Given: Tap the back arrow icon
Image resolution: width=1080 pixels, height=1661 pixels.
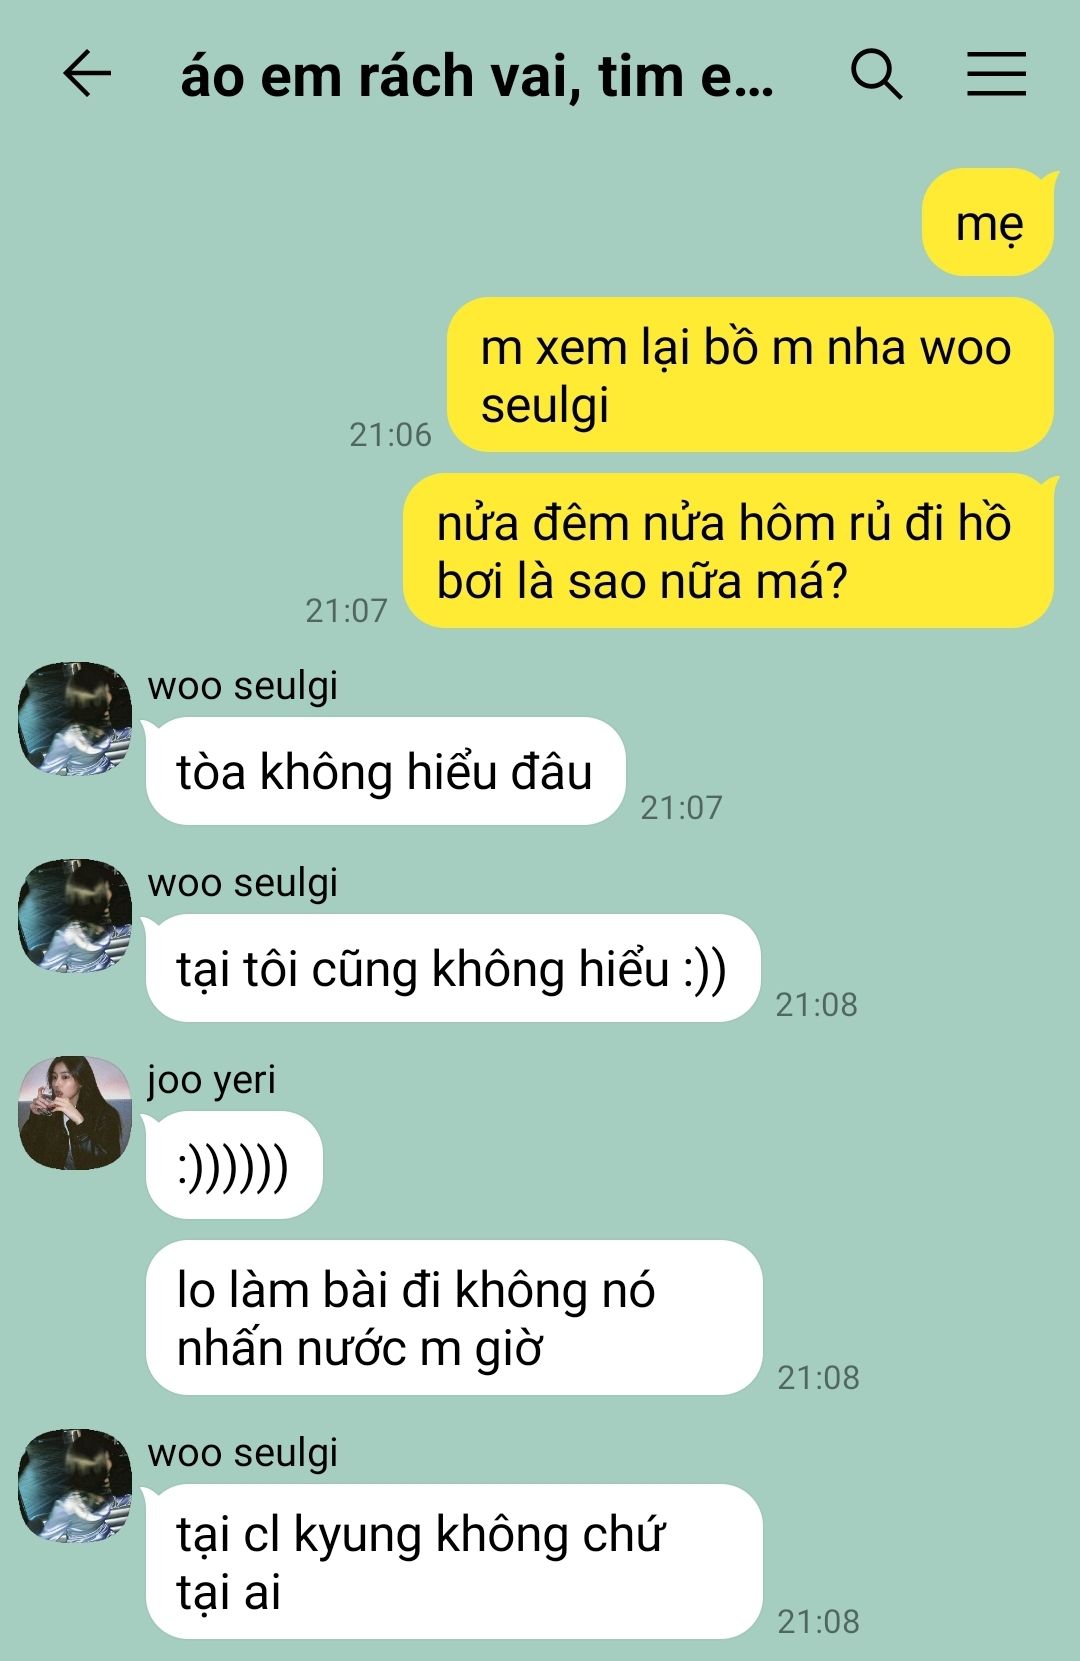Looking at the screenshot, I should coord(87,74).
